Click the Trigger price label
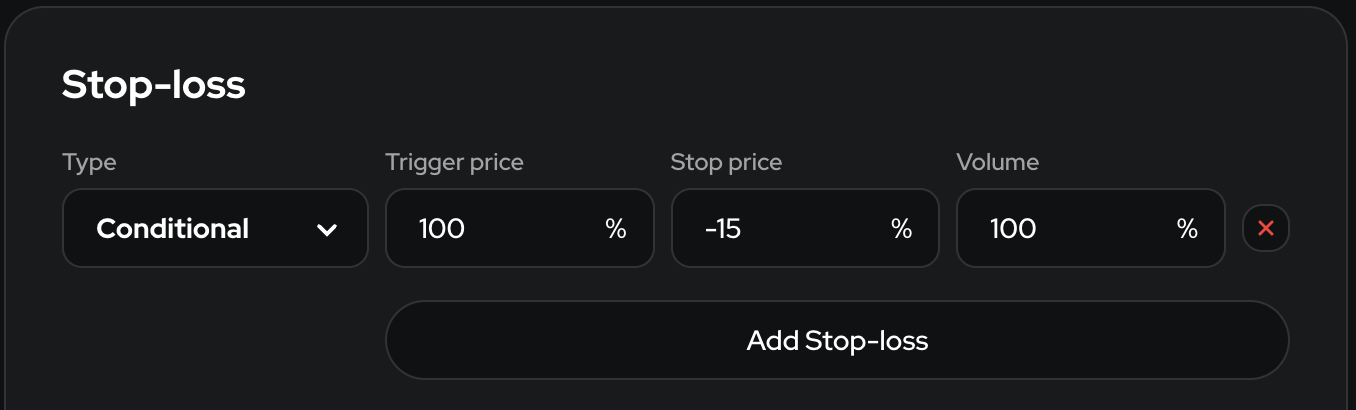 pyautogui.click(x=454, y=162)
